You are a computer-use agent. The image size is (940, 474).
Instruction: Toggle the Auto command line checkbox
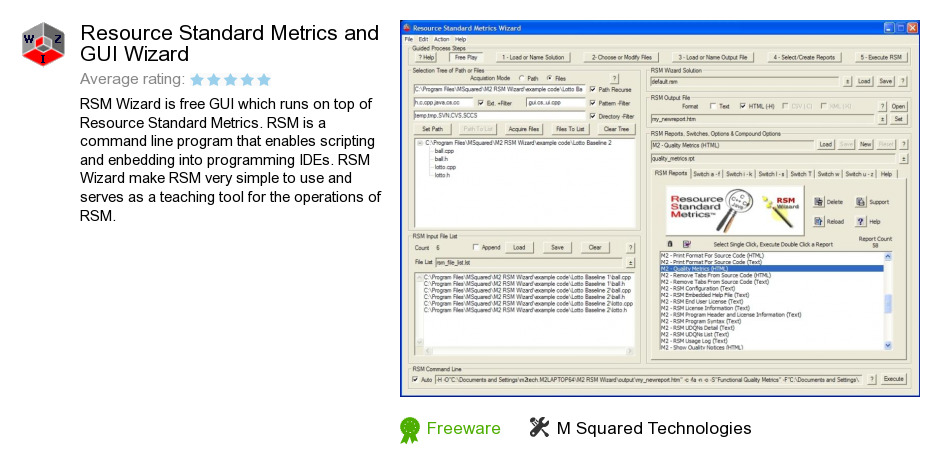(x=415, y=379)
